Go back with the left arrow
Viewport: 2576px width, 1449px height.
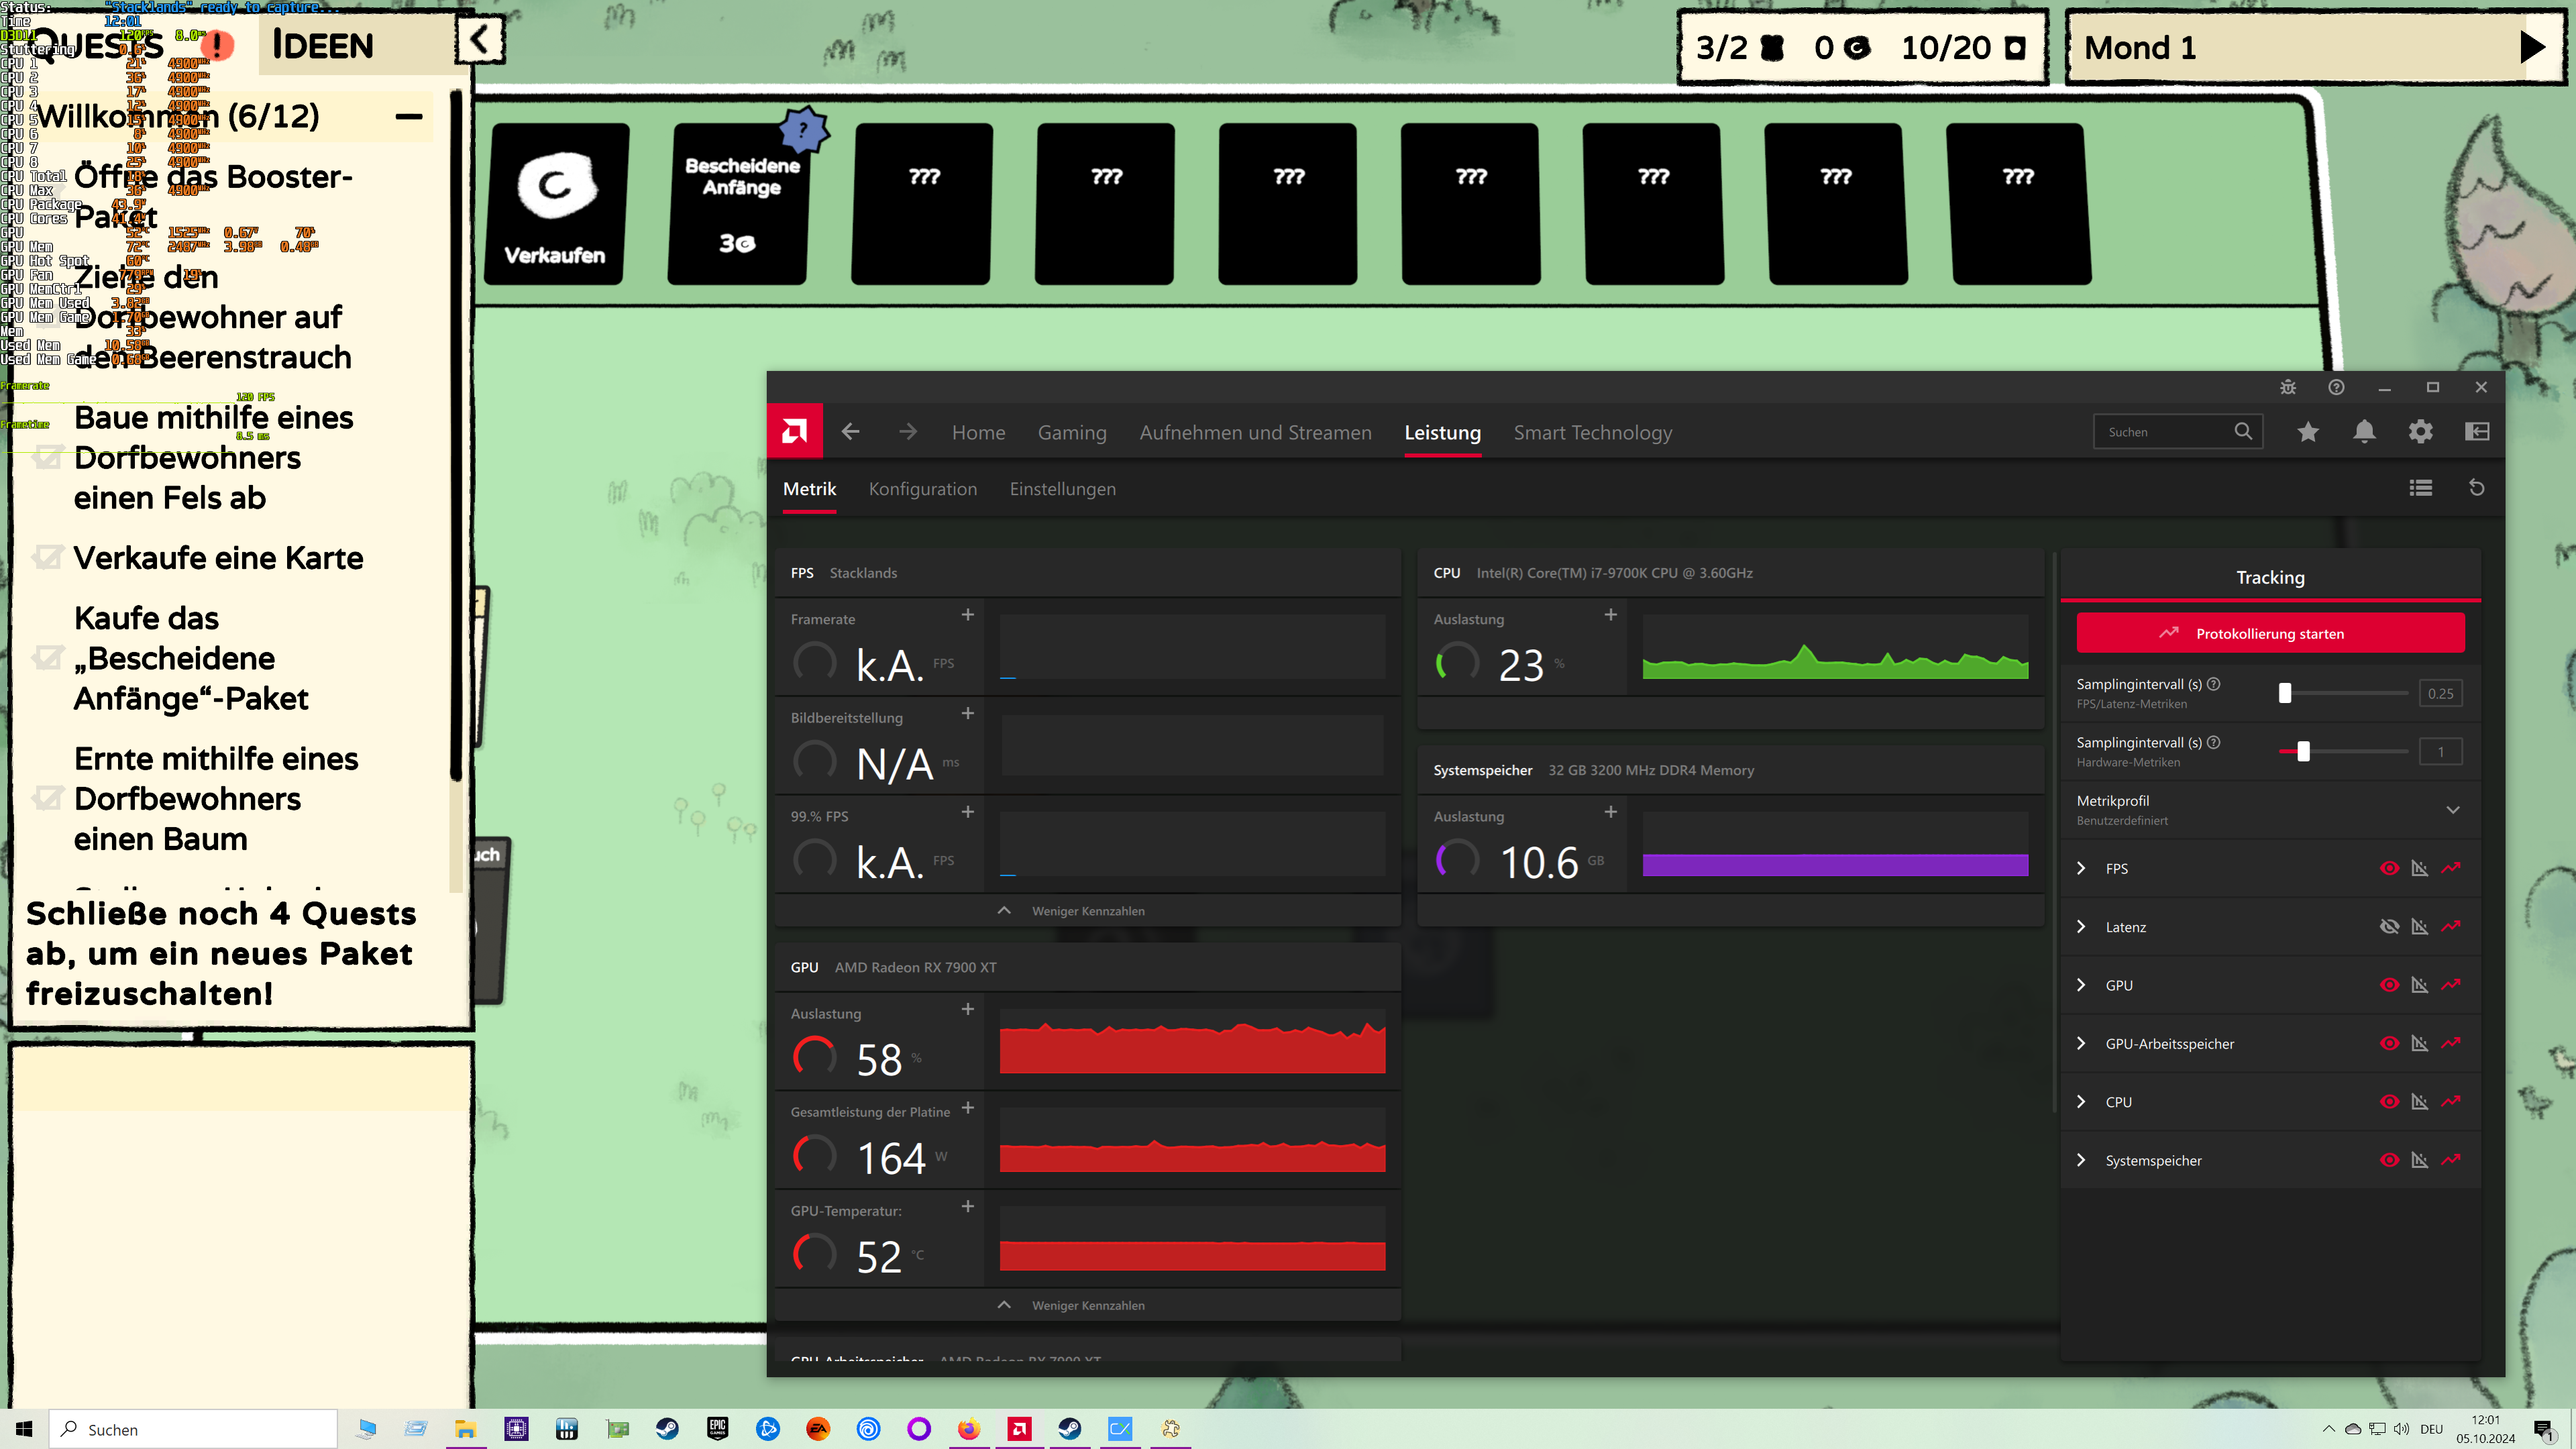click(x=850, y=431)
